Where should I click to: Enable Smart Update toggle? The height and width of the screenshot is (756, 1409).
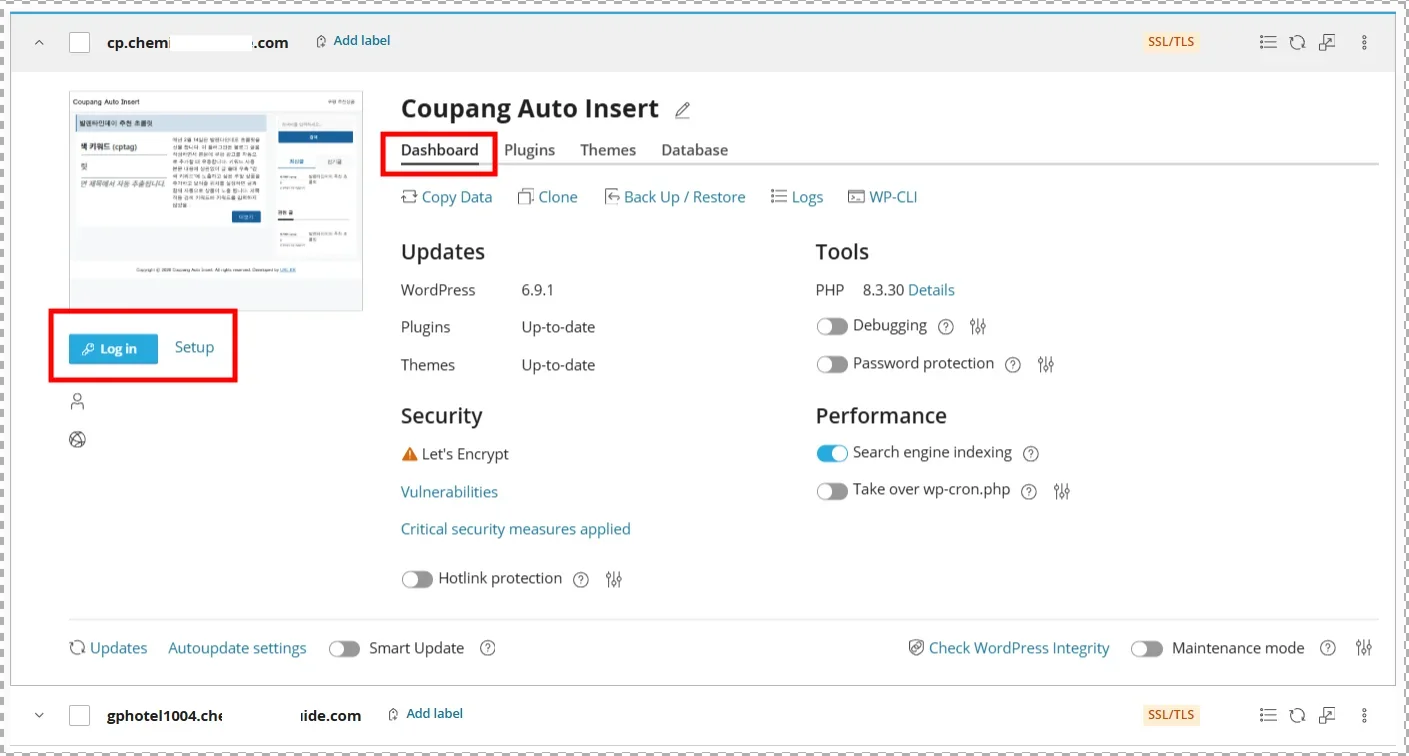click(x=344, y=648)
